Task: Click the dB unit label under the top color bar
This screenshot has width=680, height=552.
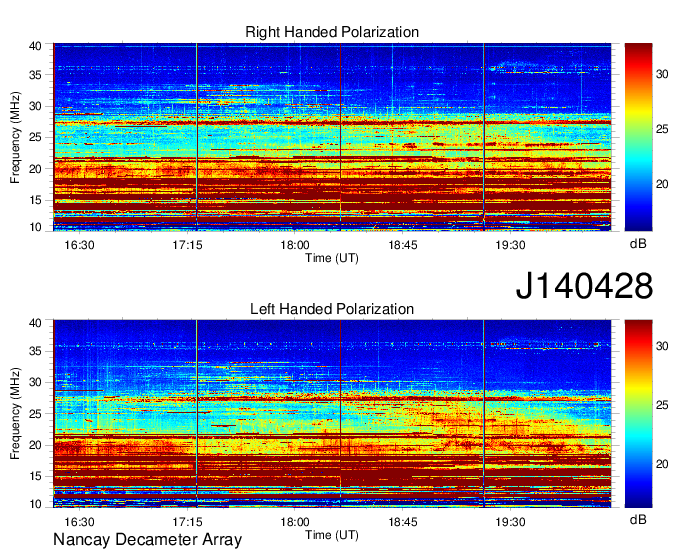Action: coord(638,244)
